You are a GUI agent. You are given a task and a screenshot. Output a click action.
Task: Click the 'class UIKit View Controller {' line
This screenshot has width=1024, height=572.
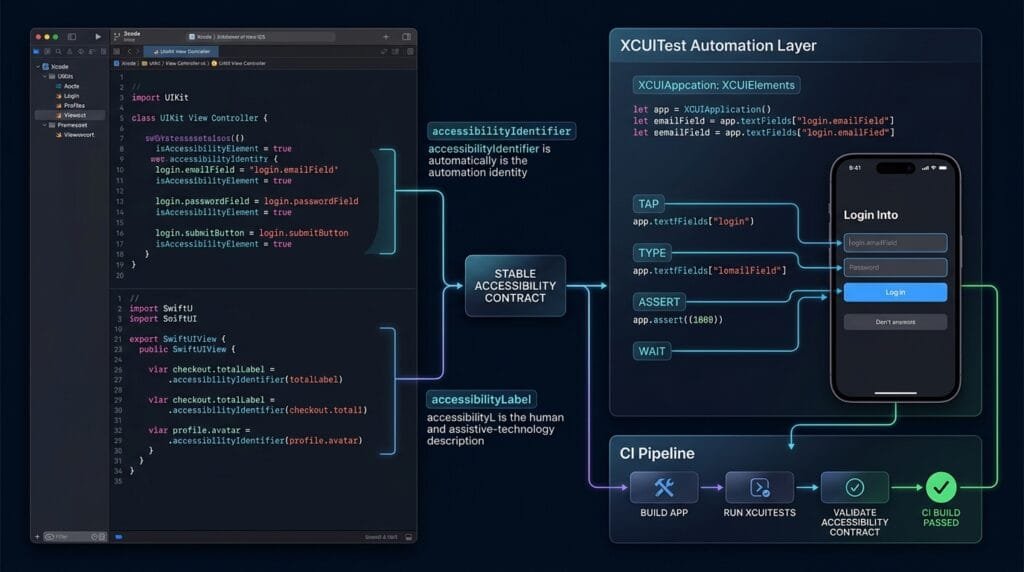[199, 118]
